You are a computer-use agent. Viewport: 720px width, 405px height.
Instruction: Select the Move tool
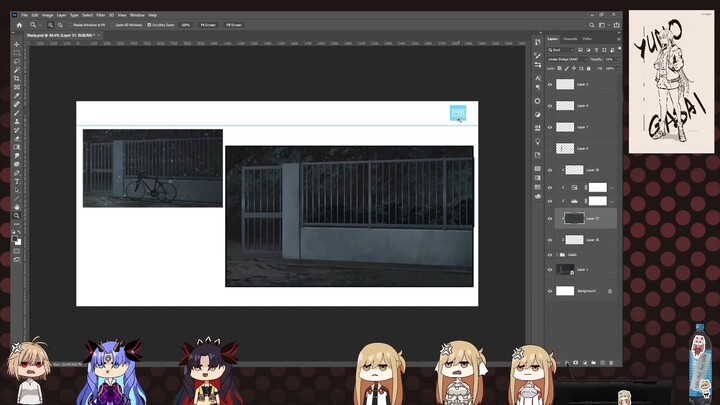(x=16, y=44)
